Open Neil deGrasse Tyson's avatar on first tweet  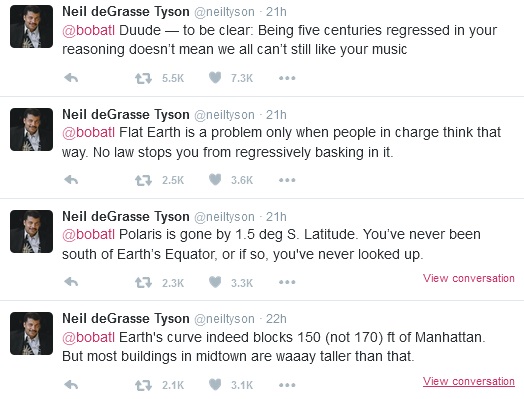(x=31, y=26)
